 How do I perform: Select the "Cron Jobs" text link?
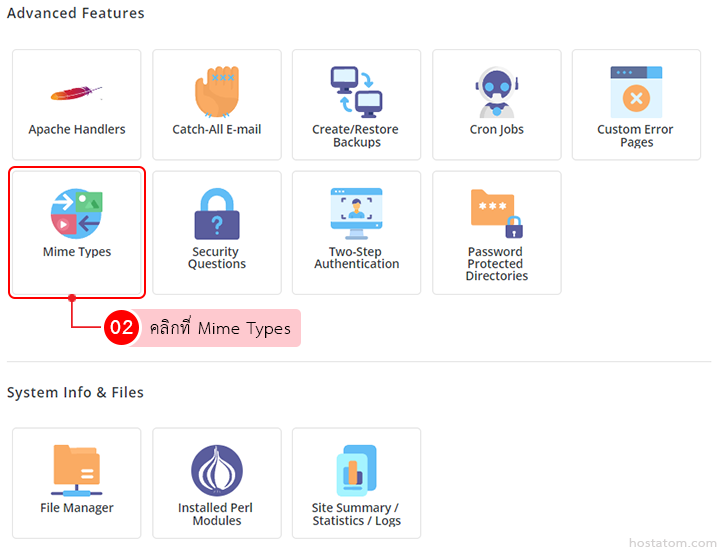point(497,130)
